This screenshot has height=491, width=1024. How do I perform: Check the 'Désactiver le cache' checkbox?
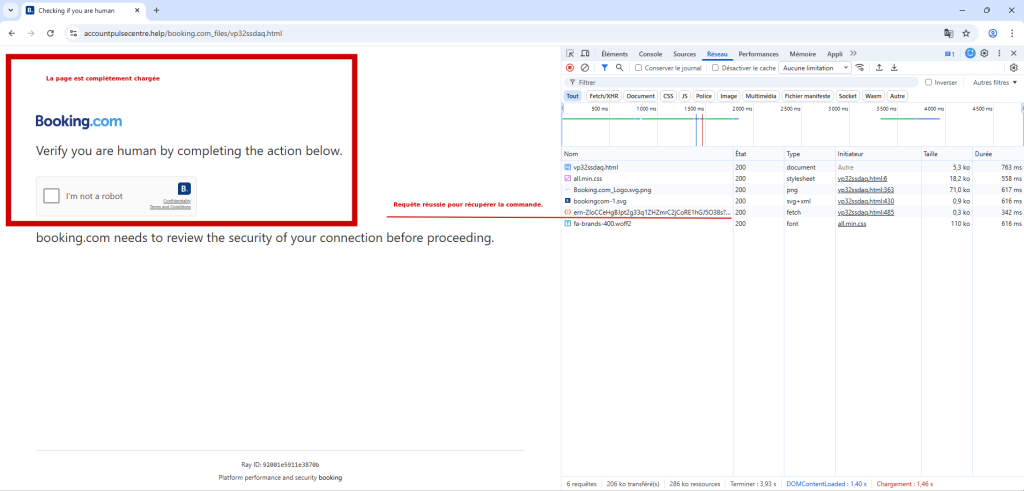click(714, 68)
